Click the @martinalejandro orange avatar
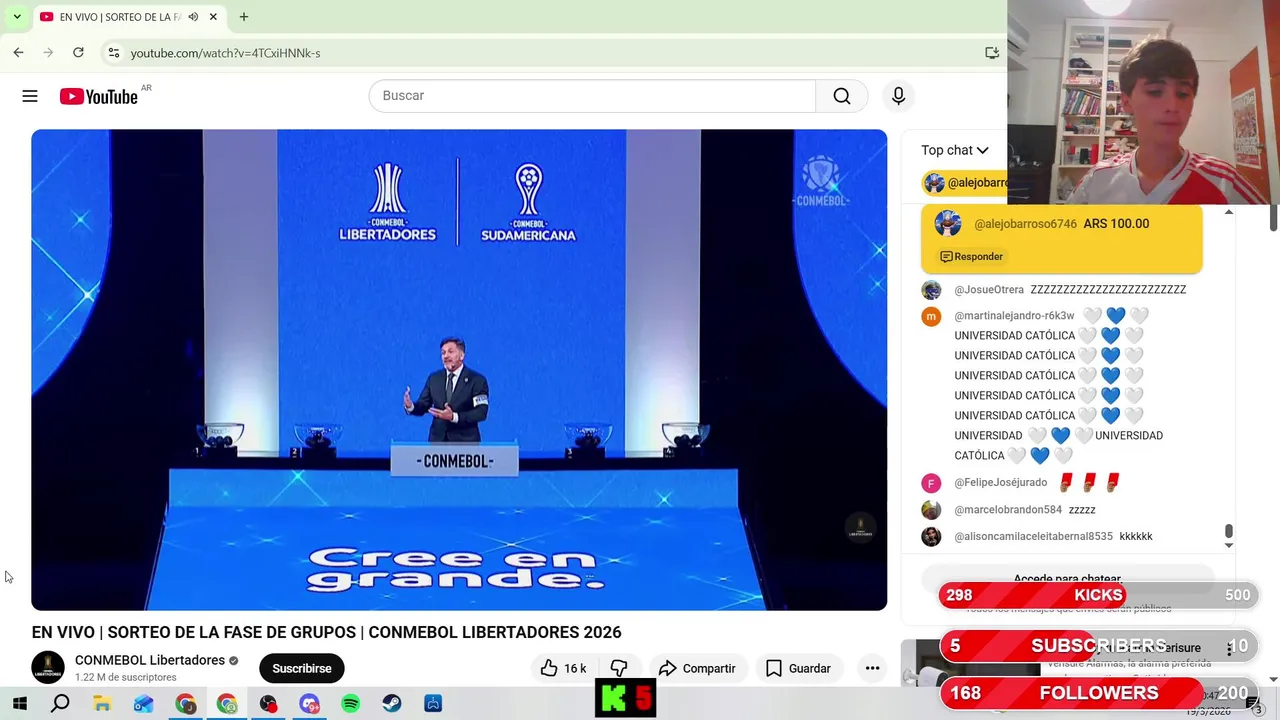This screenshot has height=720, width=1280. click(931, 317)
